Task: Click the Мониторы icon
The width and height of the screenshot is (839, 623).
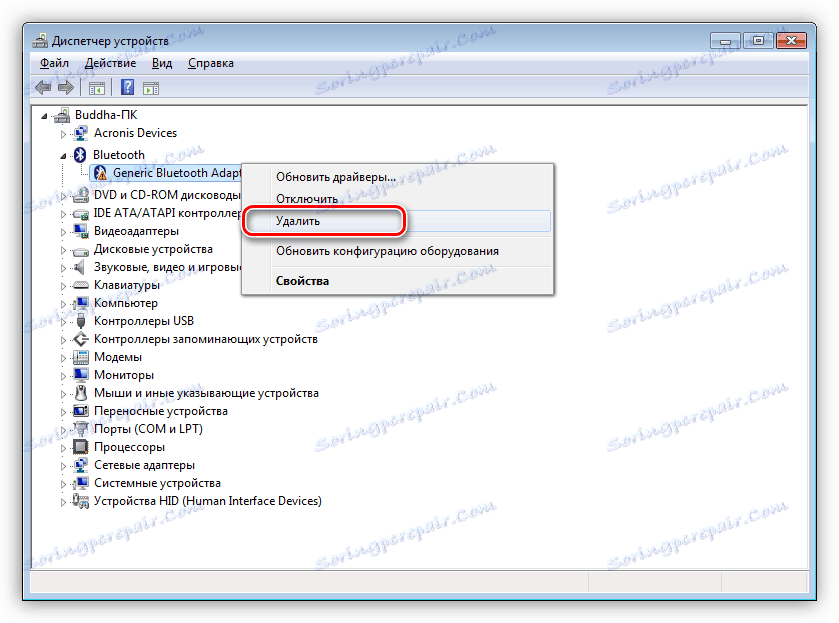Action: (81, 375)
